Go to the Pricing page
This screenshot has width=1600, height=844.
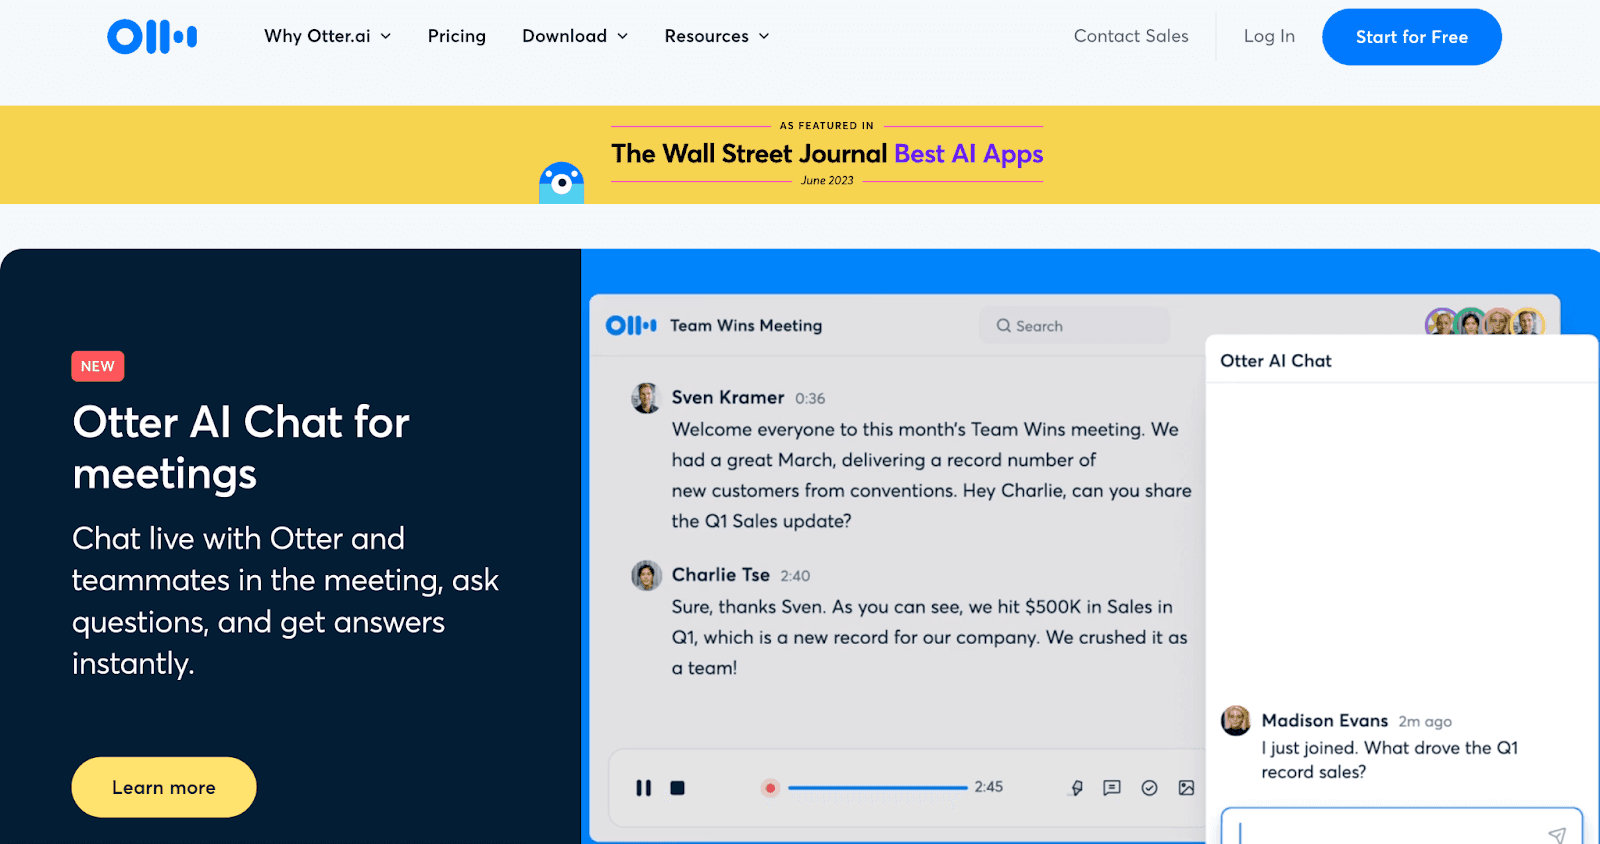coord(457,37)
